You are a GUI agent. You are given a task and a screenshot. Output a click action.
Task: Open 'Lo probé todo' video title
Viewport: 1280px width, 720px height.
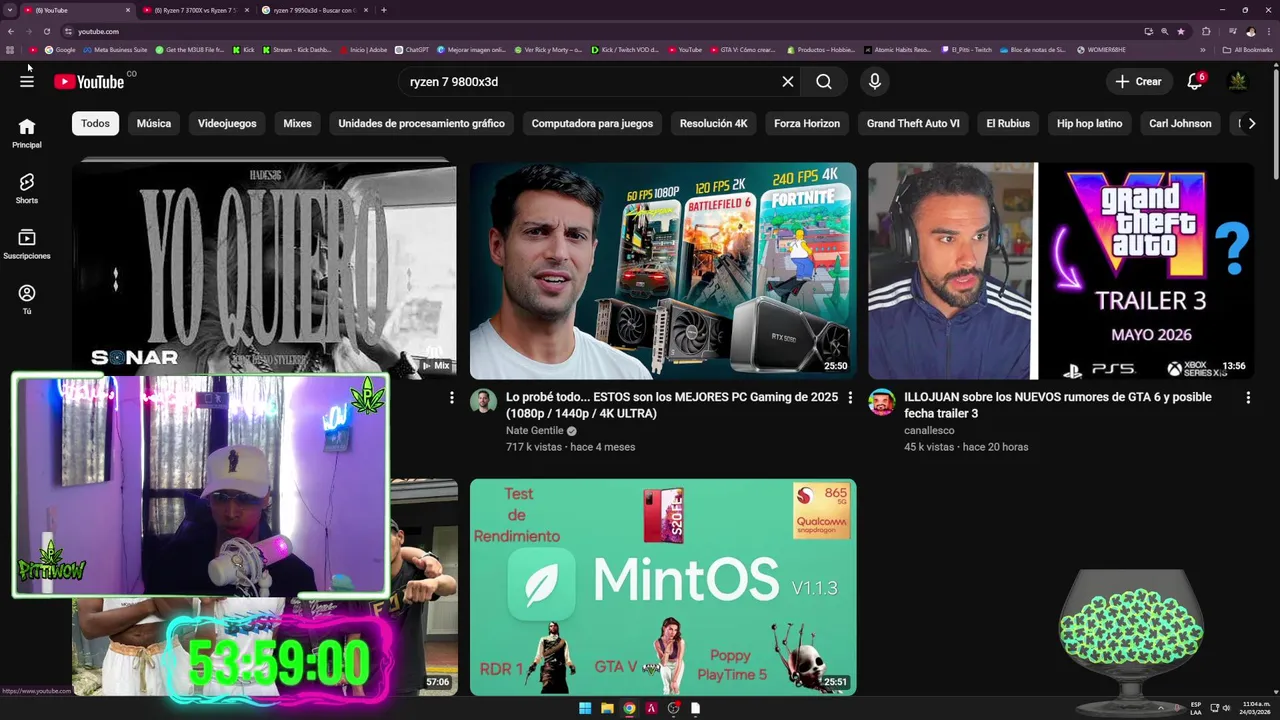click(x=672, y=405)
